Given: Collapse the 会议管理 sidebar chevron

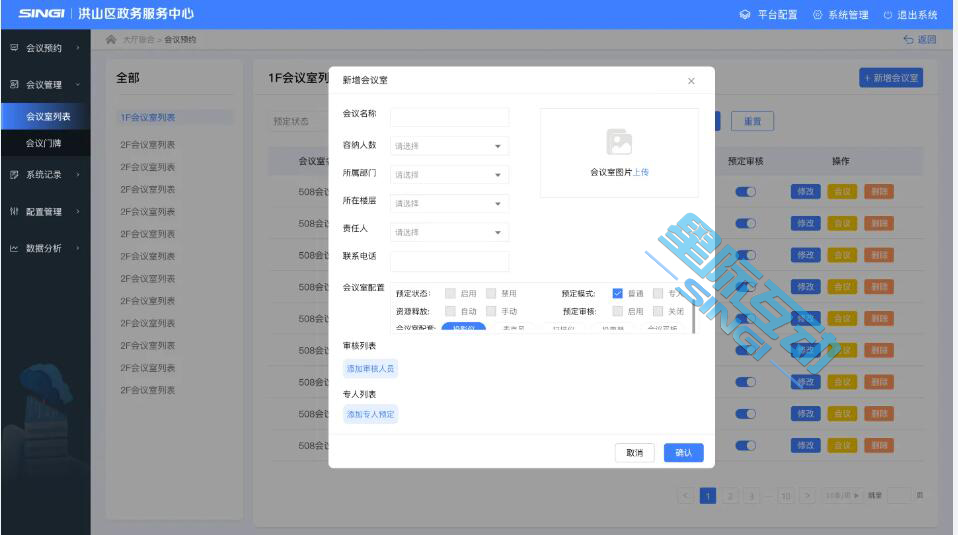Looking at the screenshot, I should [78, 84].
